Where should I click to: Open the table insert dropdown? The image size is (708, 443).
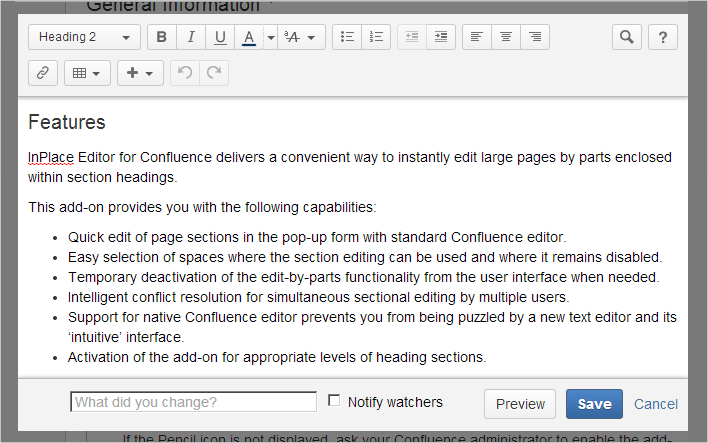87,73
